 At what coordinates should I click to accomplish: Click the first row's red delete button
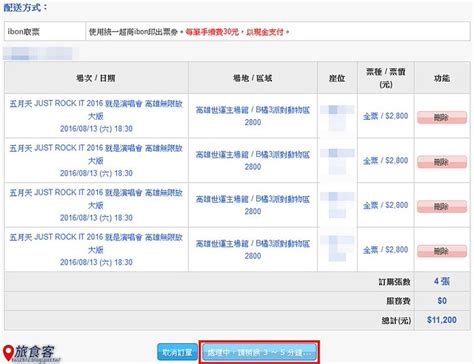[x=442, y=117]
